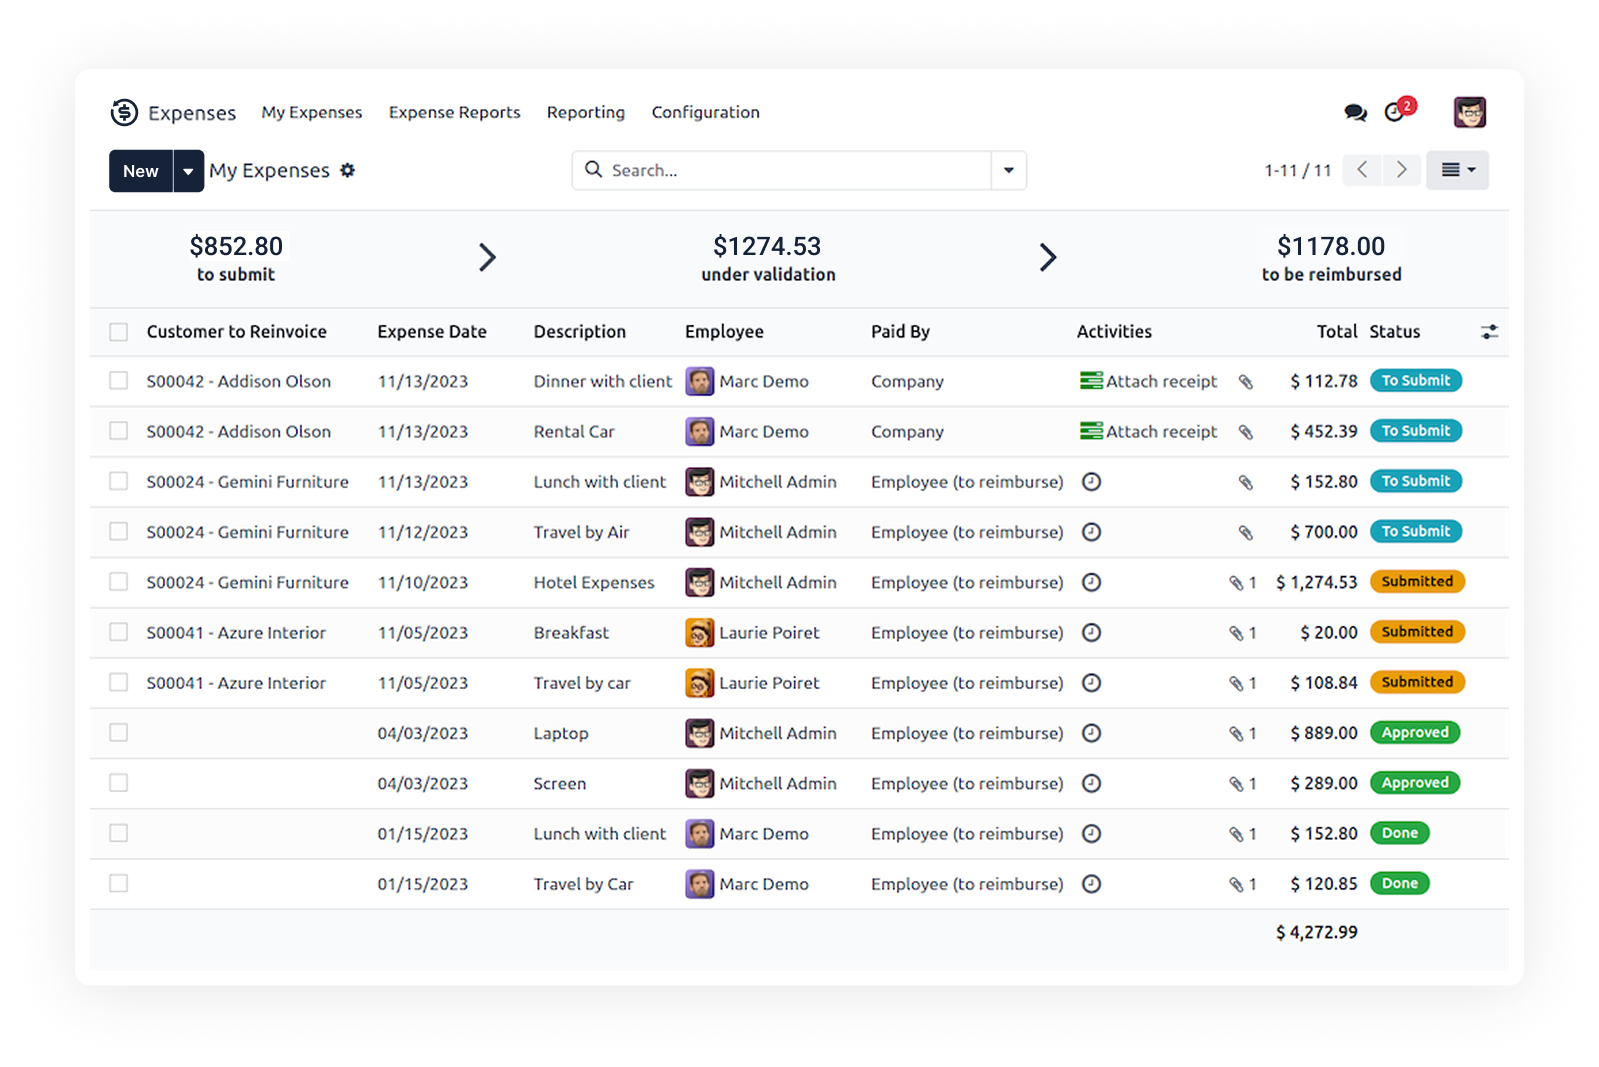Toggle the select-all checkbox in table header
Screen dimensions: 1599x1067
coord(119,332)
